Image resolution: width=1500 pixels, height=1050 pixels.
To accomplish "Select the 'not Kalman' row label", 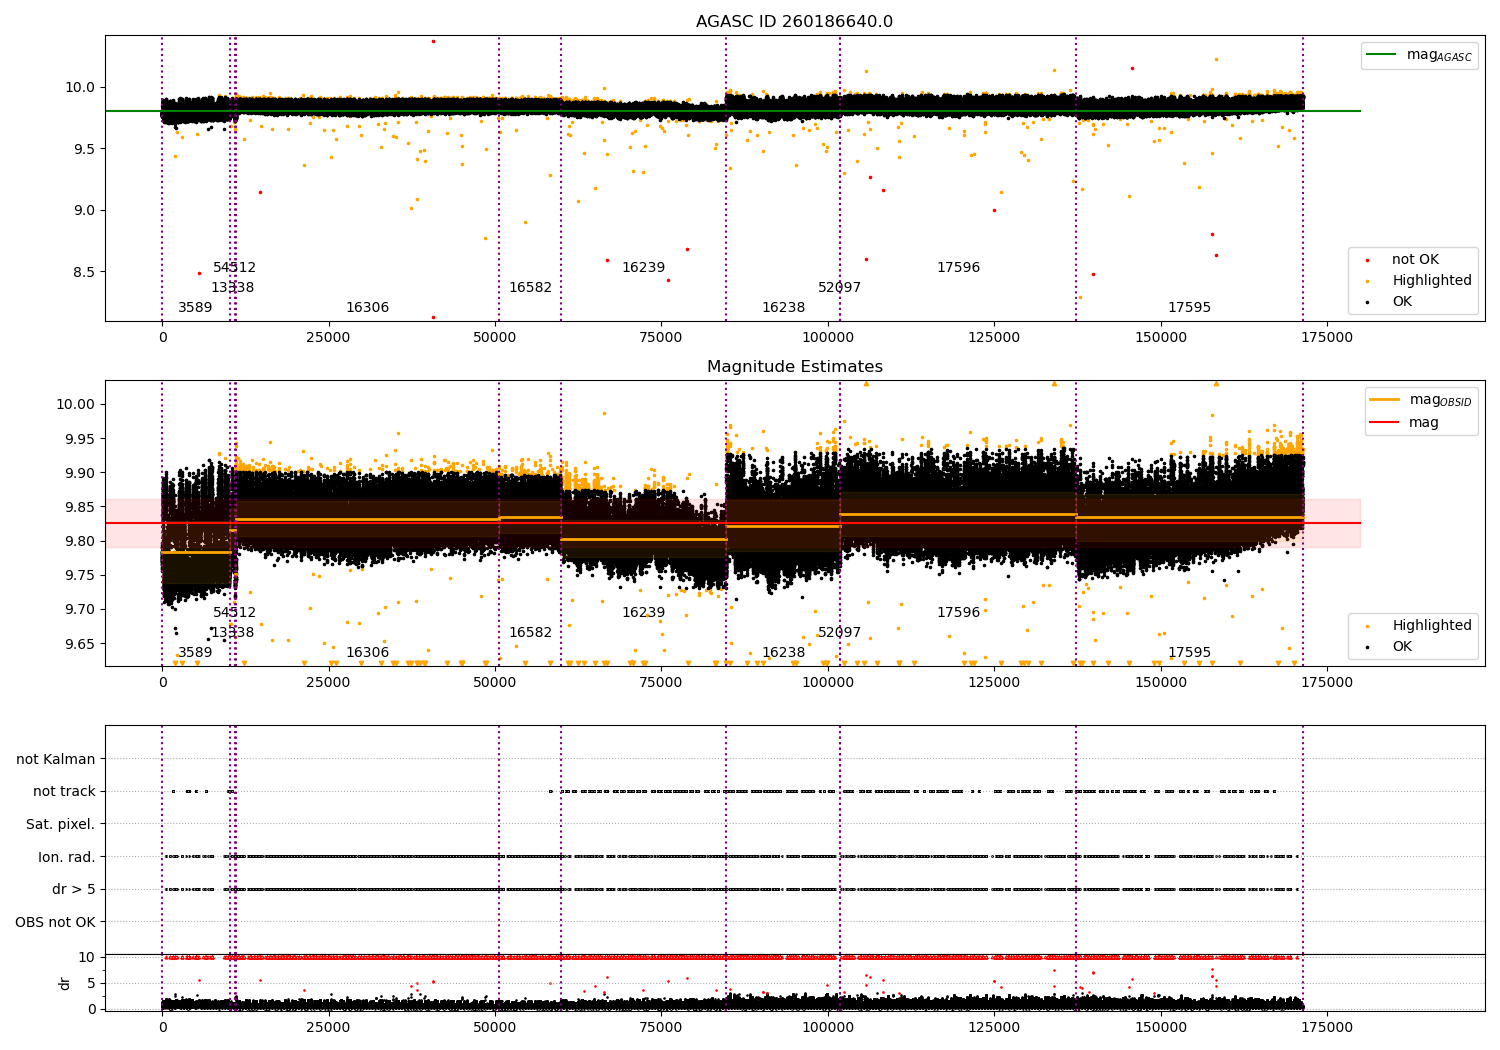I will click(56, 759).
